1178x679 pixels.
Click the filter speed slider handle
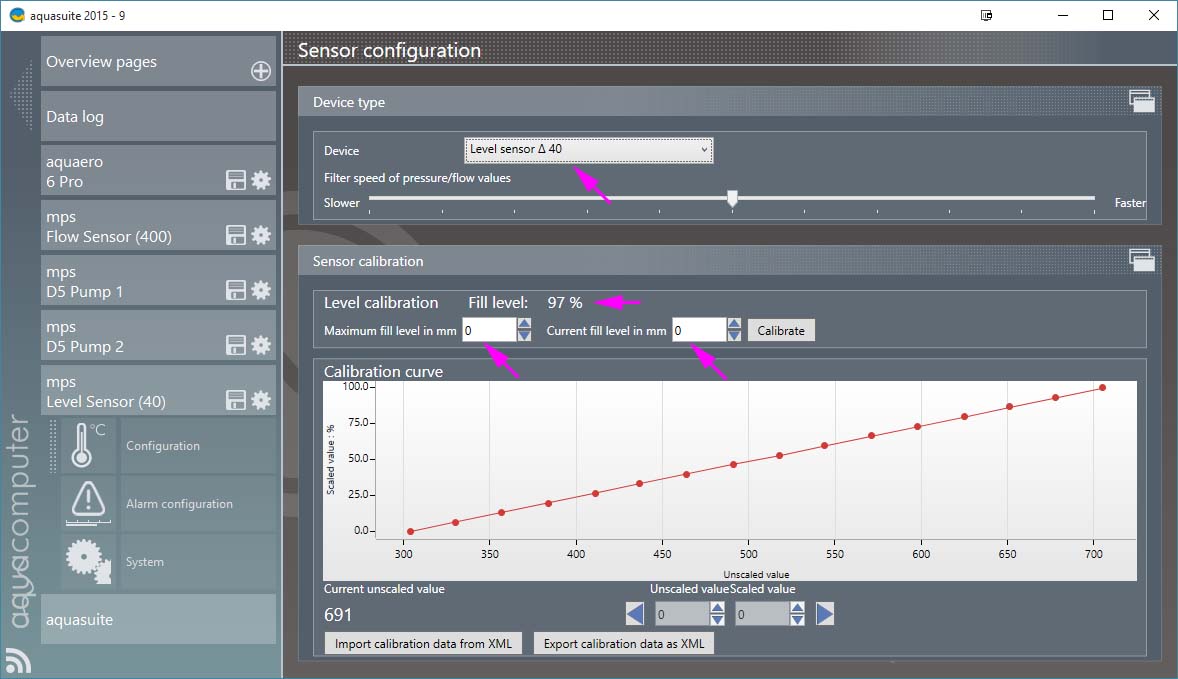[732, 199]
